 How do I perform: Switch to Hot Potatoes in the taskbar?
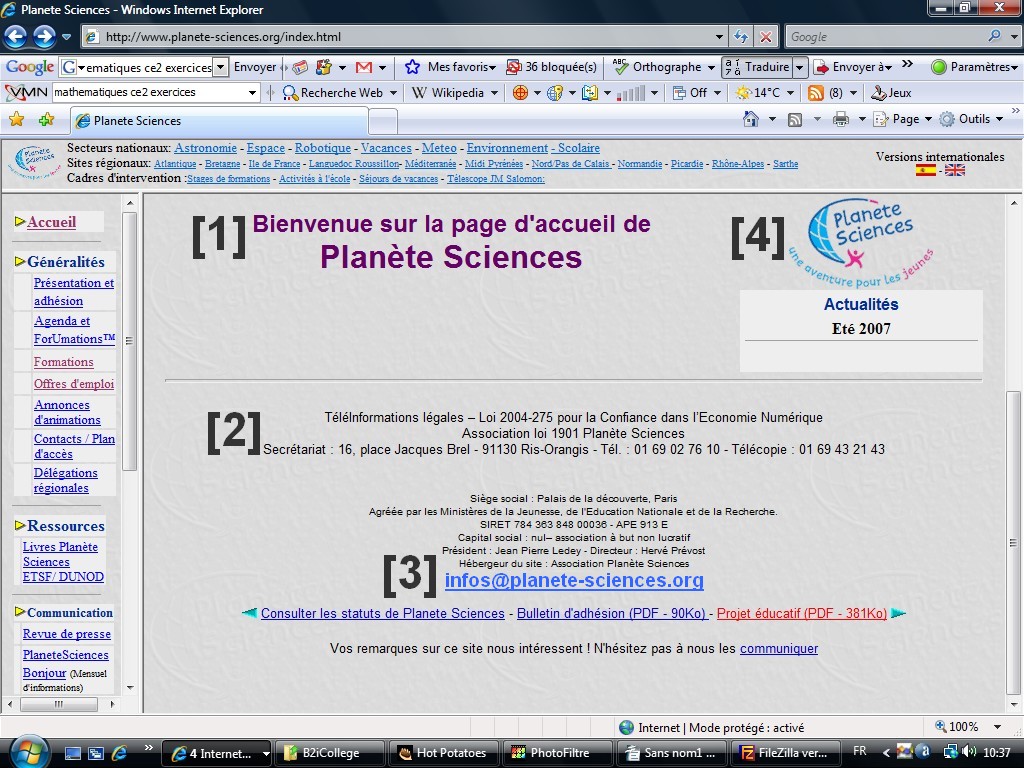pyautogui.click(x=444, y=753)
